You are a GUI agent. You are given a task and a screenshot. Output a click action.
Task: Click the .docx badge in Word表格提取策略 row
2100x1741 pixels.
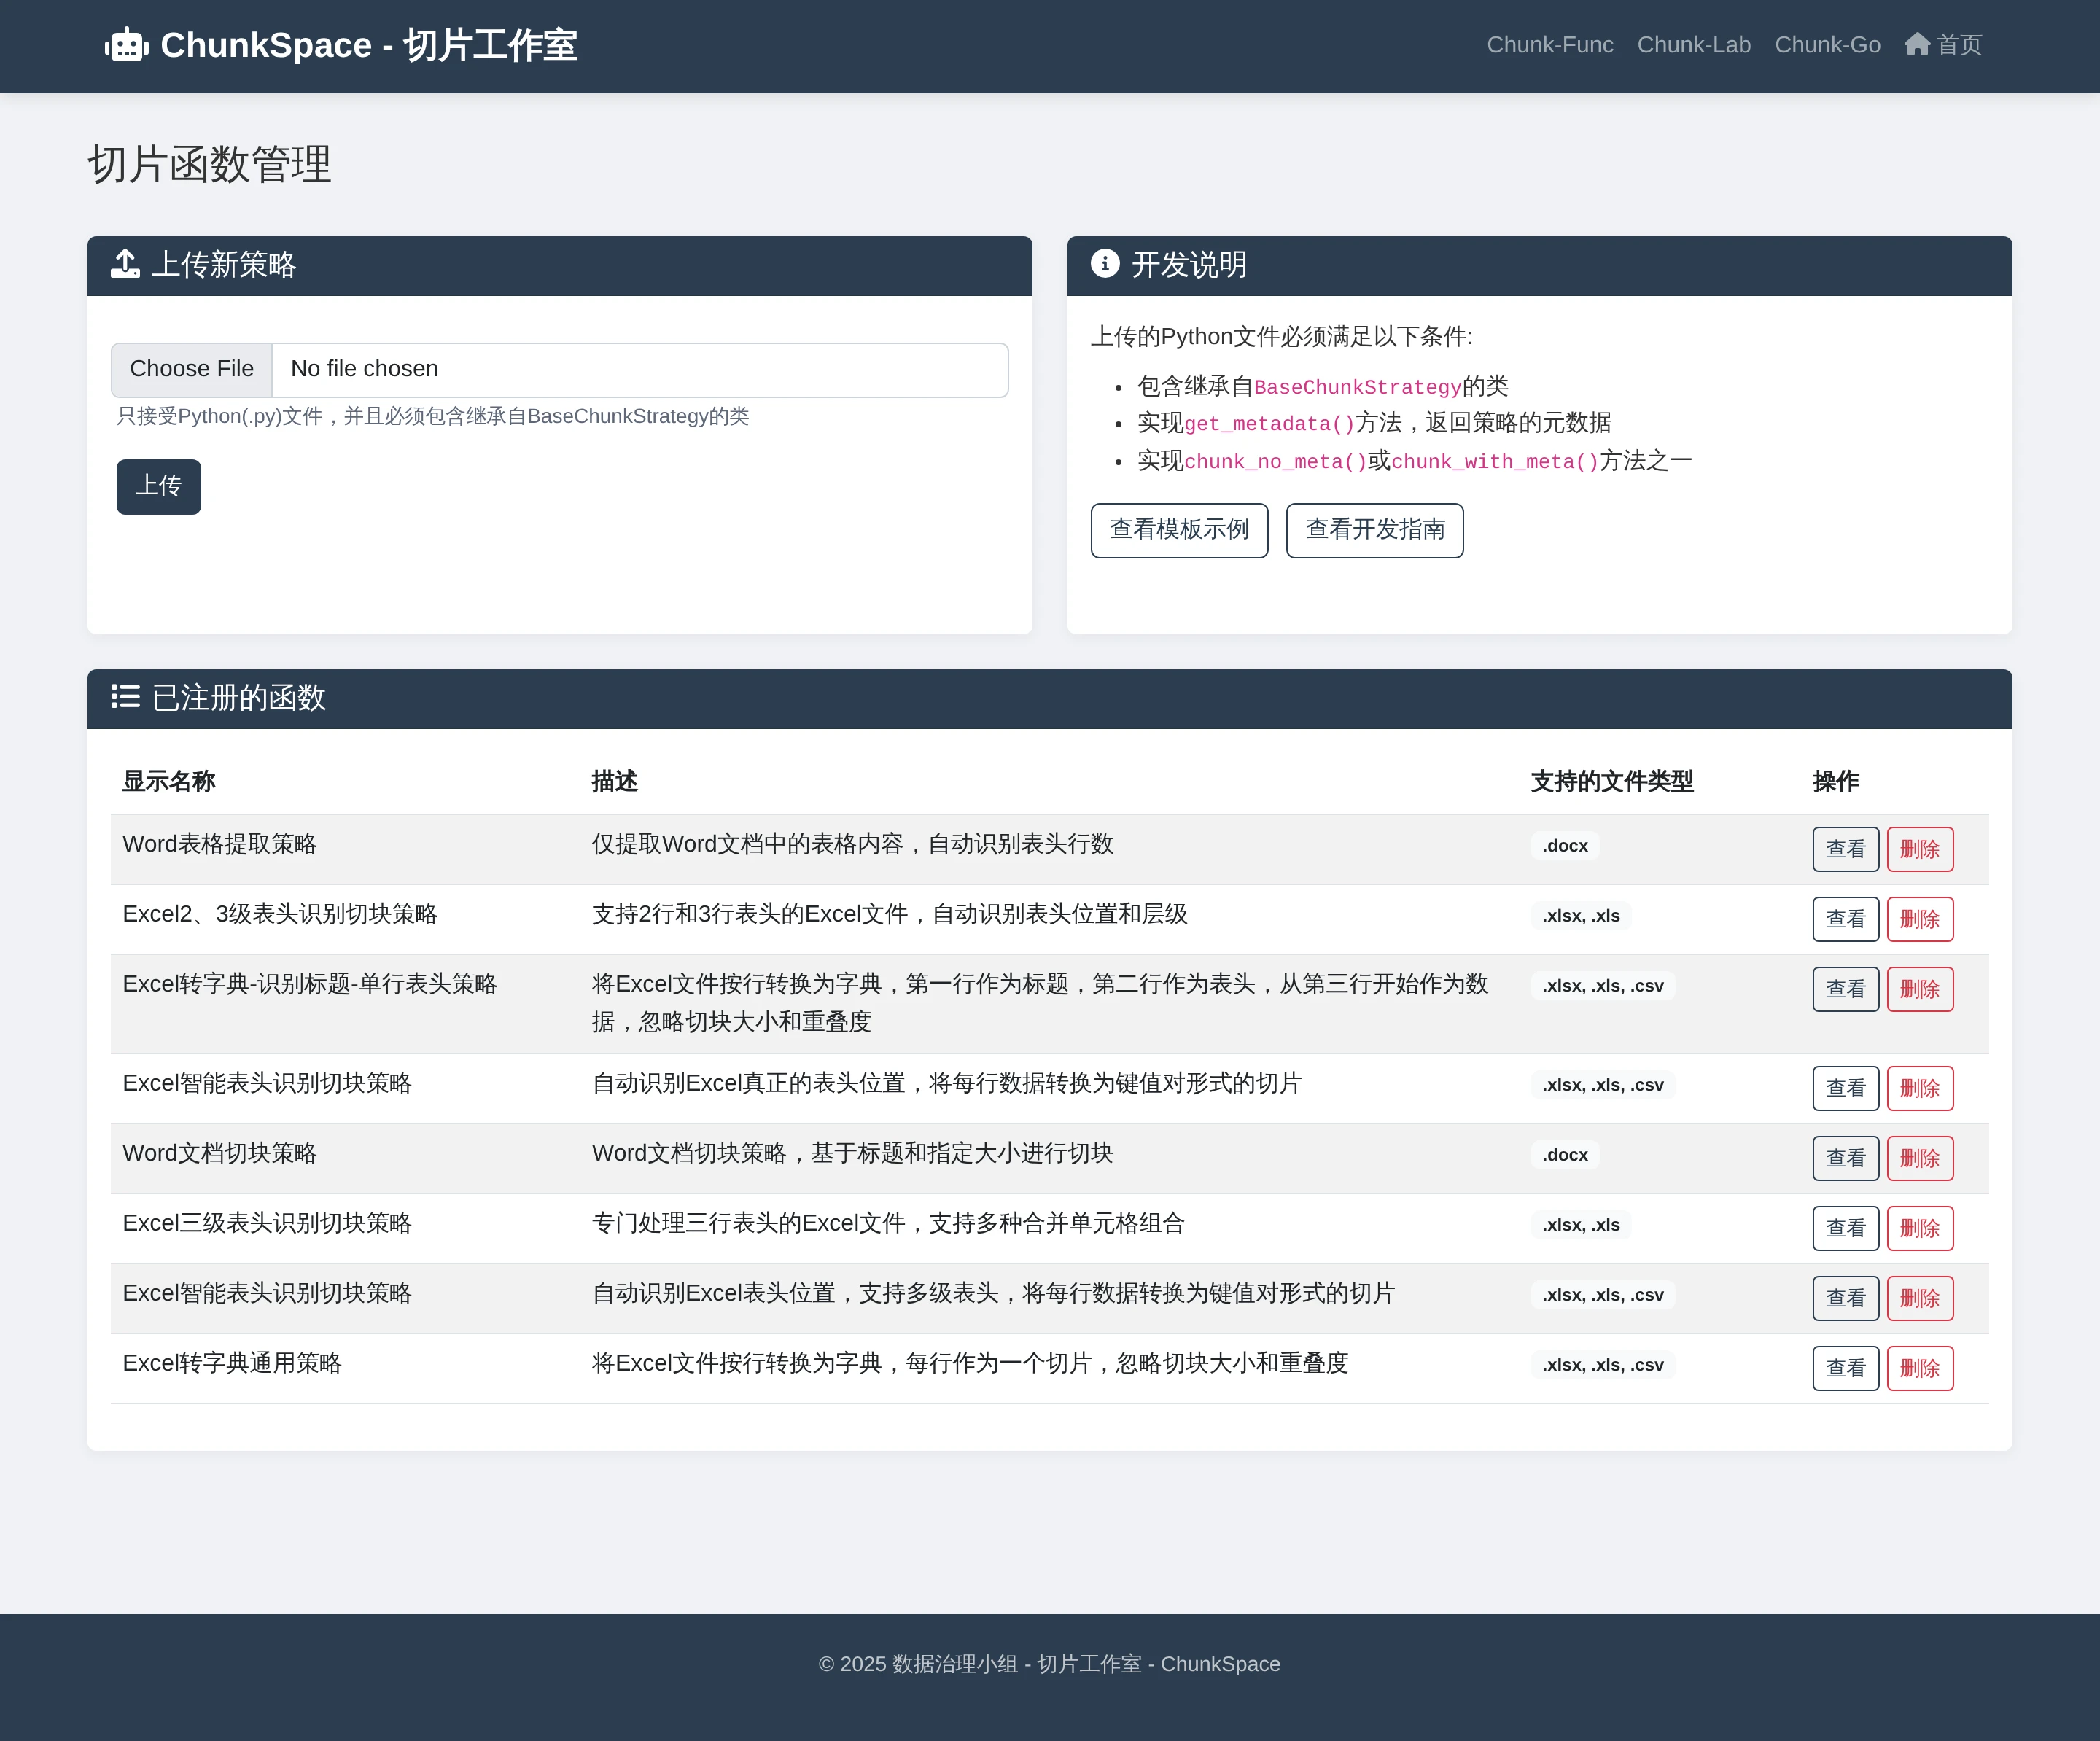(x=1564, y=846)
